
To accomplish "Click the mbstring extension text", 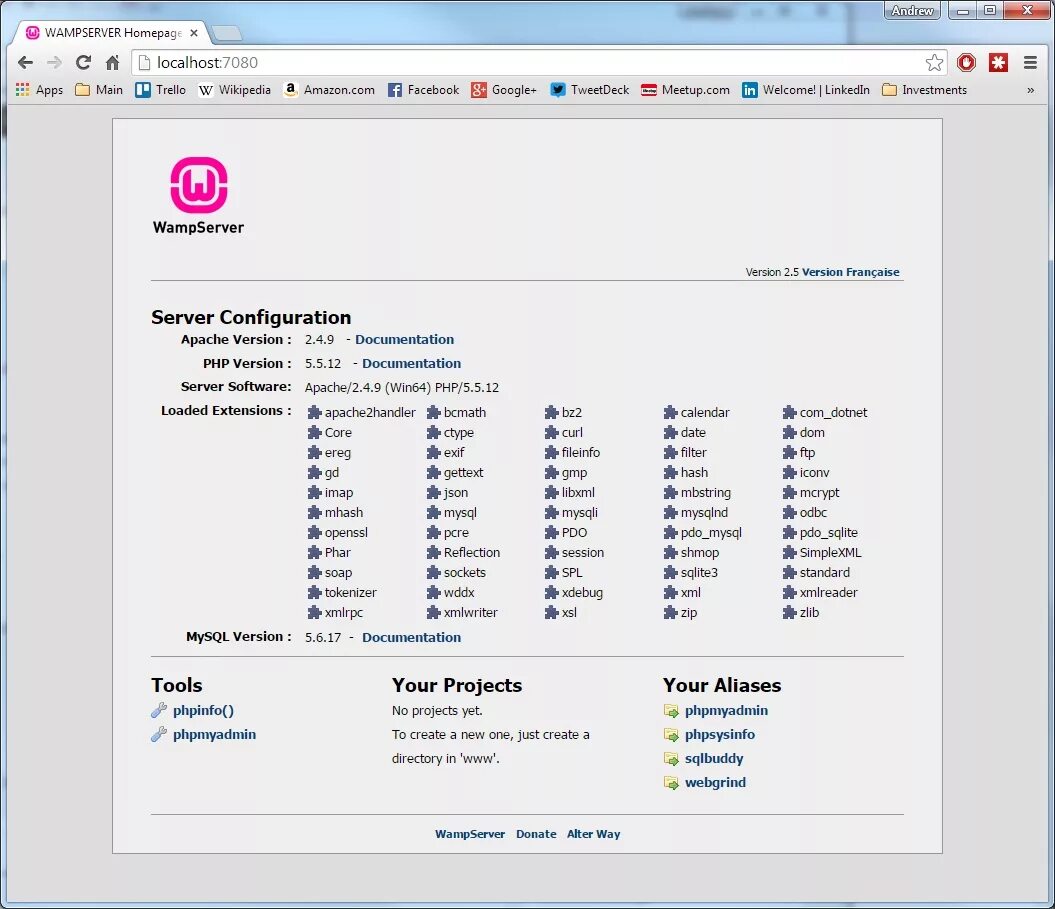I will [x=705, y=493].
